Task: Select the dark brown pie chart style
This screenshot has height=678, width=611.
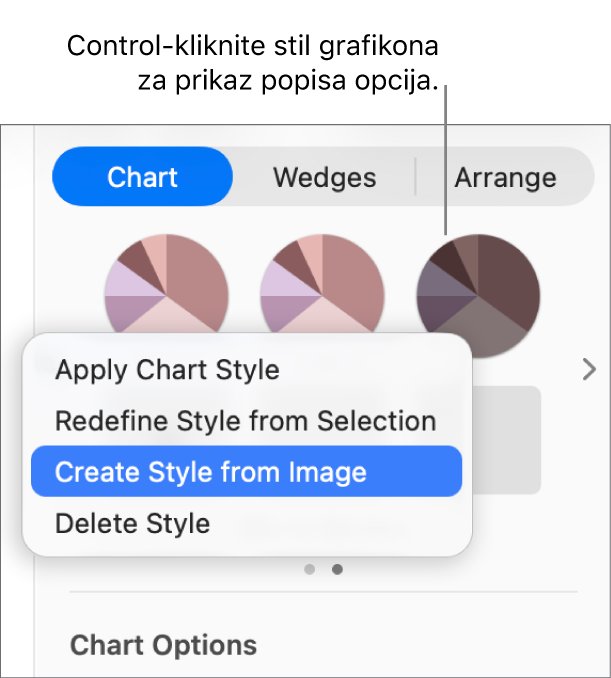Action: (x=478, y=295)
